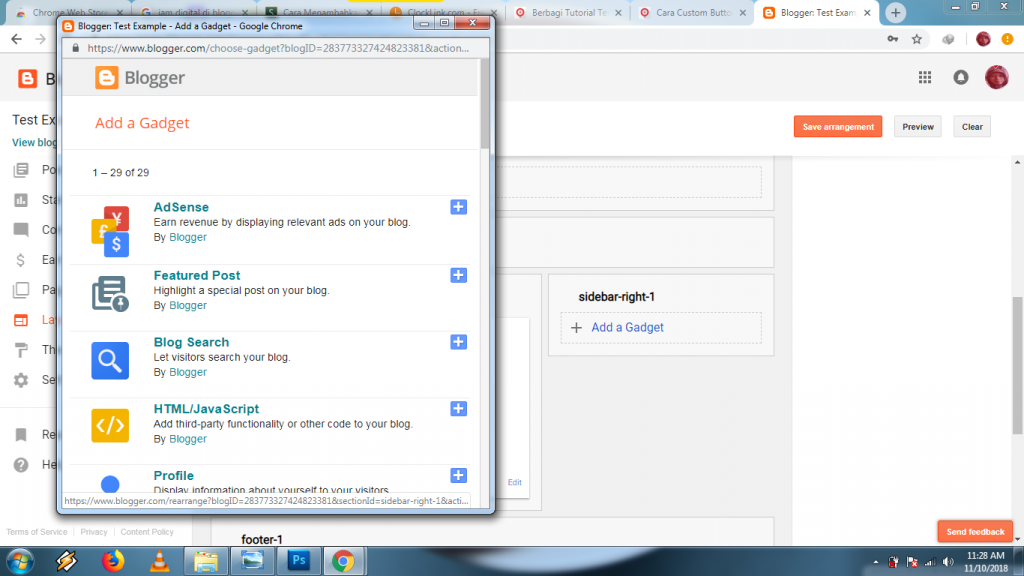The height and width of the screenshot is (576, 1024).
Task: Click the Edit link in the layout
Action: click(x=515, y=482)
